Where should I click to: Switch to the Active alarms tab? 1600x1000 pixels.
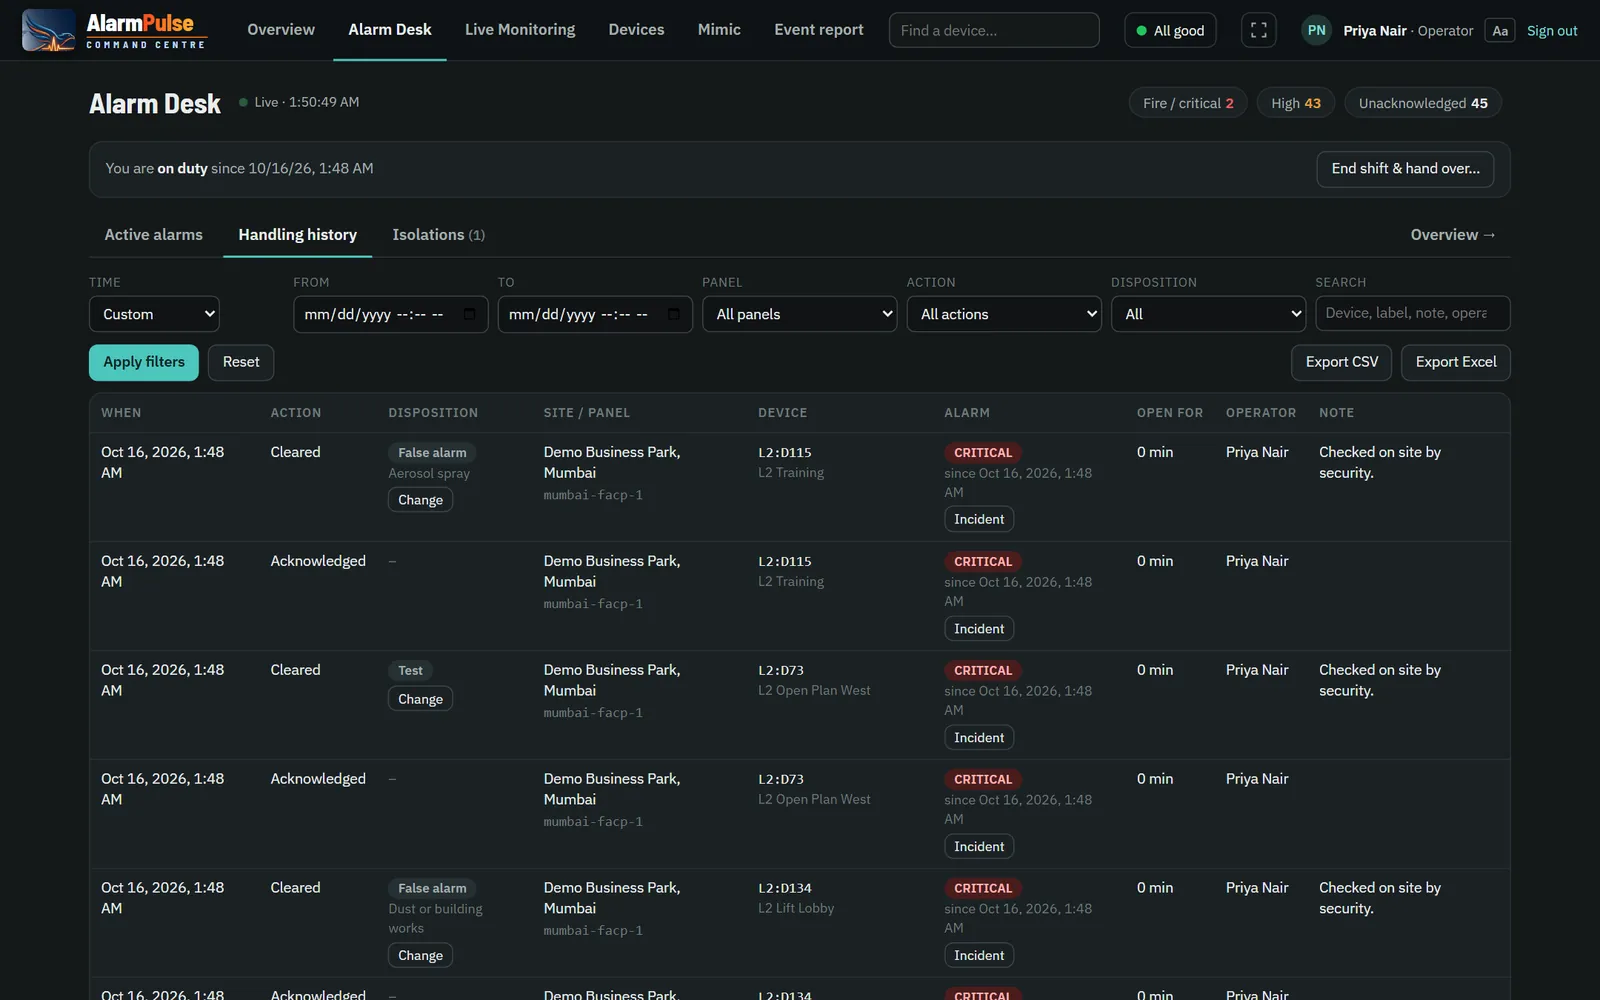coord(153,234)
